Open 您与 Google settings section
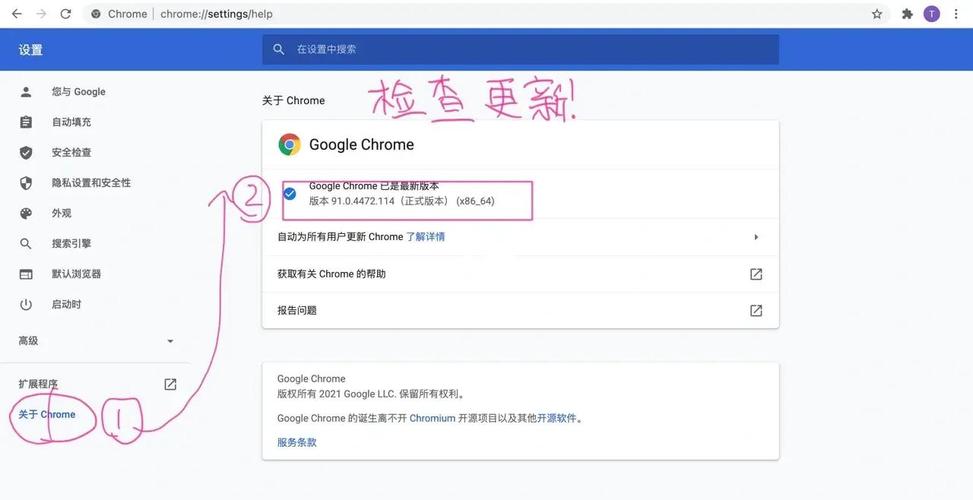The height and width of the screenshot is (500, 973). click(x=79, y=92)
